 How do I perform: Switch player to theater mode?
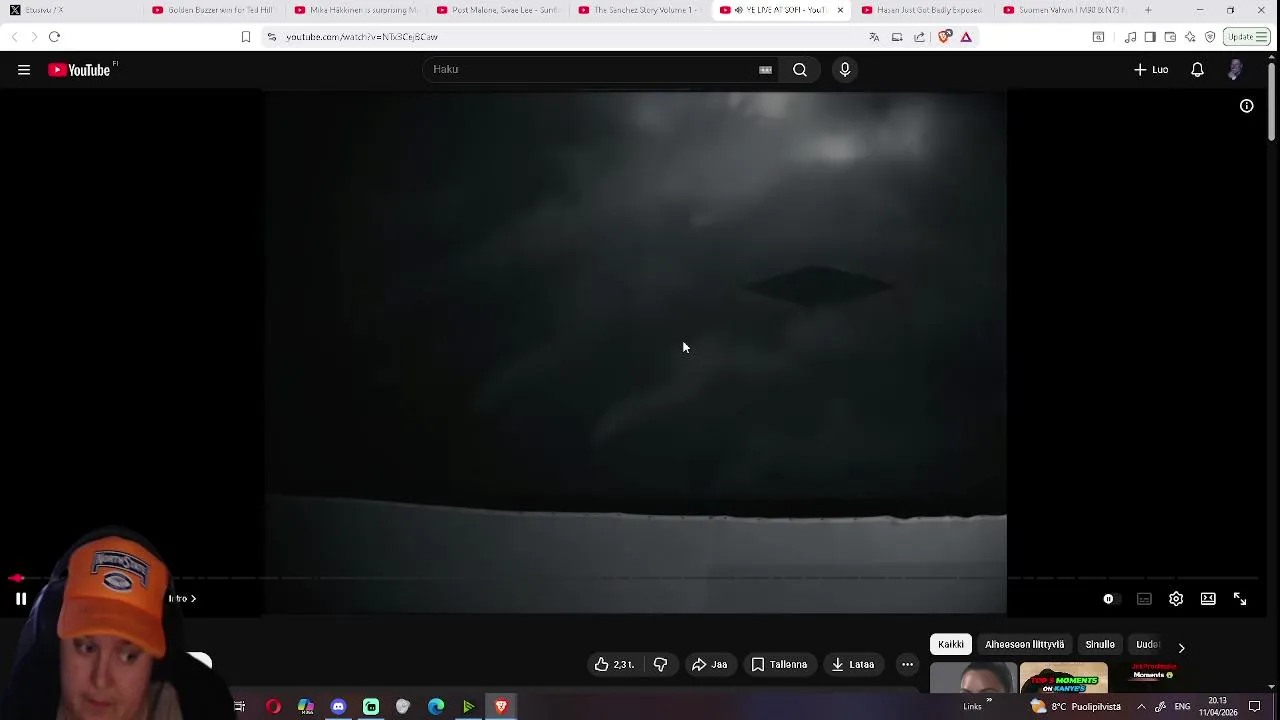pos(1208,599)
